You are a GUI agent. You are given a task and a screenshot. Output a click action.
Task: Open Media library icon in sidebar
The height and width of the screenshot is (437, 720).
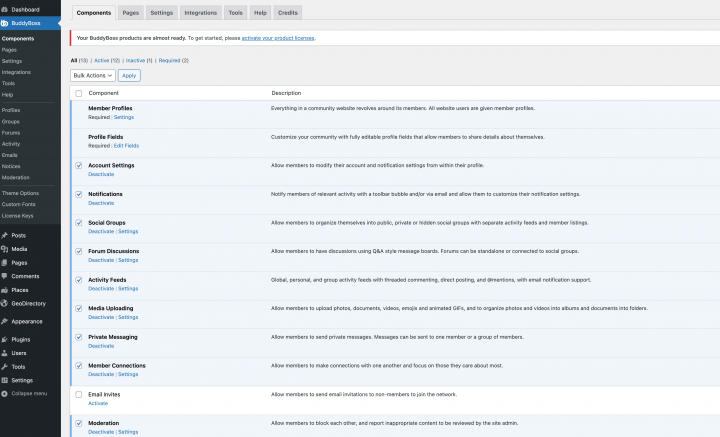click(5, 248)
